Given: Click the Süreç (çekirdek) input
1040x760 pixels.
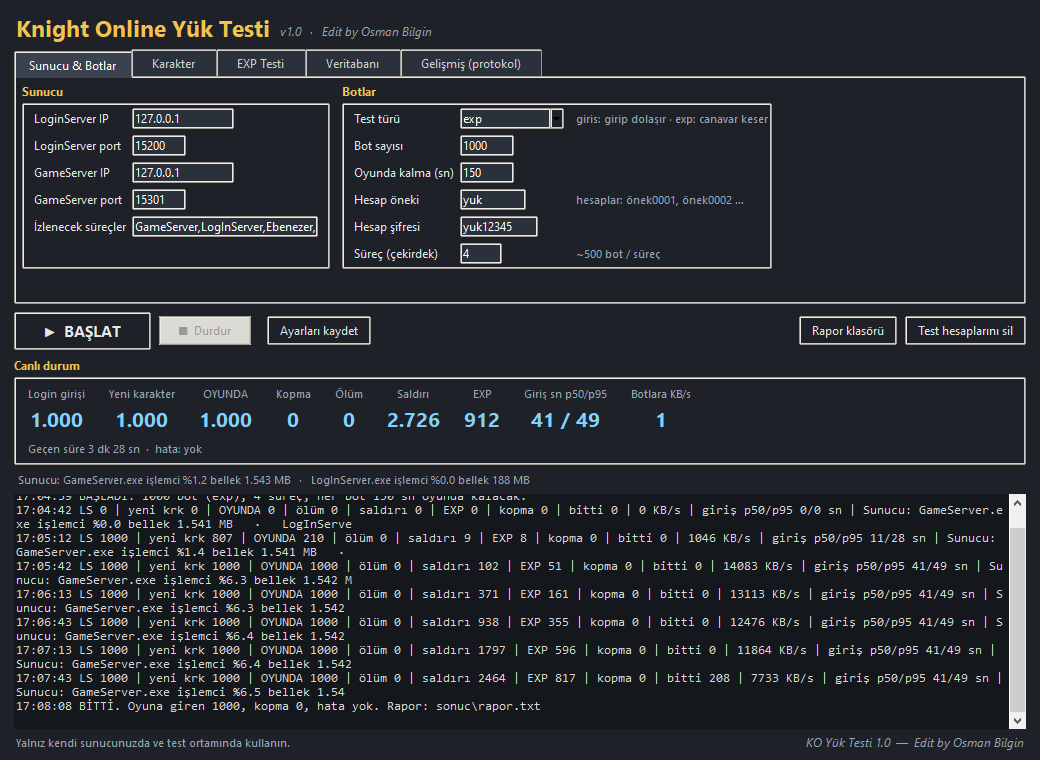Looking at the screenshot, I should pyautogui.click(x=481, y=253).
